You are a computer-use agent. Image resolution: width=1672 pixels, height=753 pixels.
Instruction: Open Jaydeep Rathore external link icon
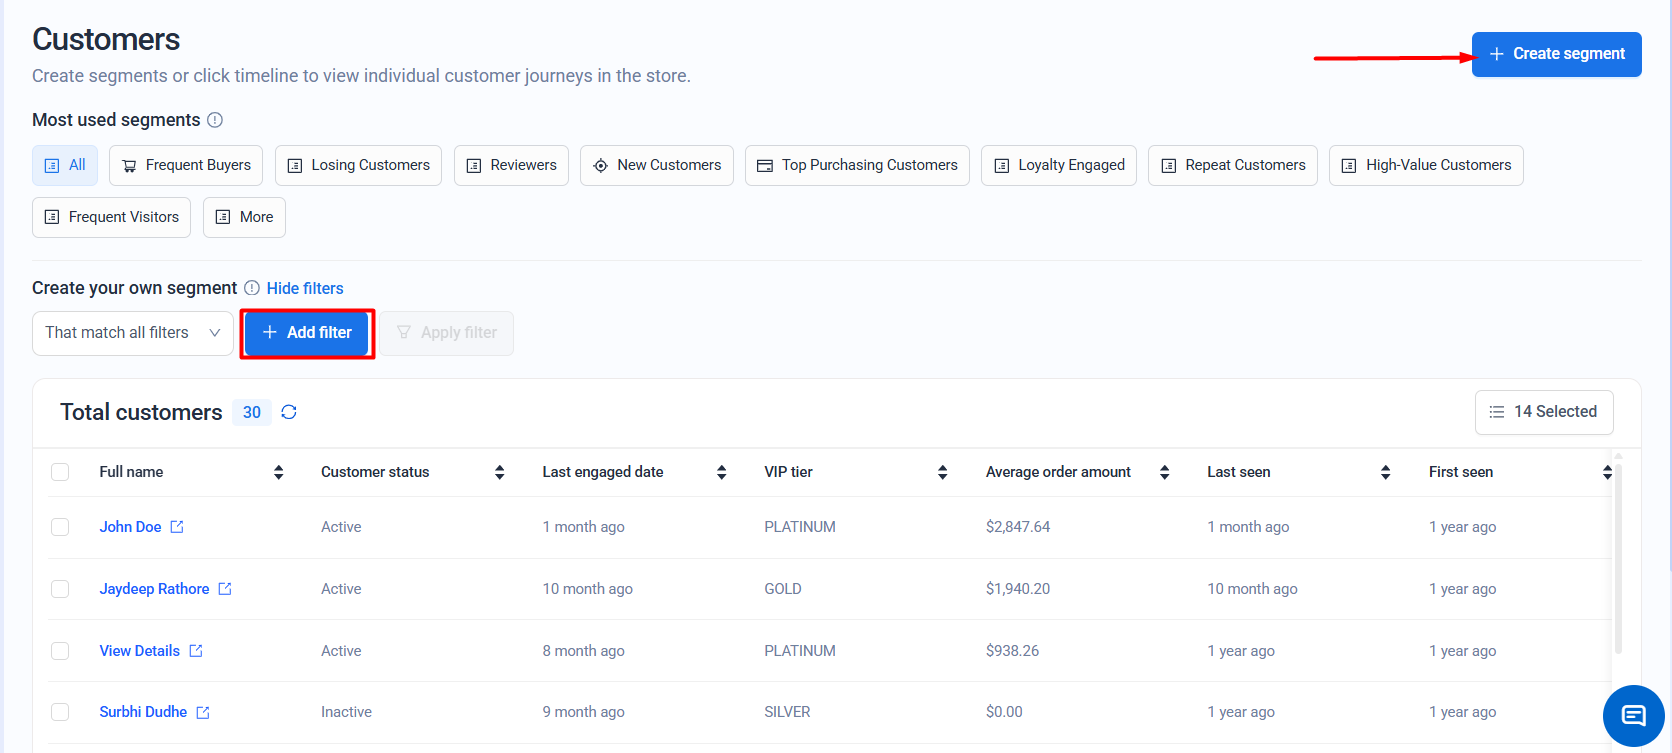point(225,589)
